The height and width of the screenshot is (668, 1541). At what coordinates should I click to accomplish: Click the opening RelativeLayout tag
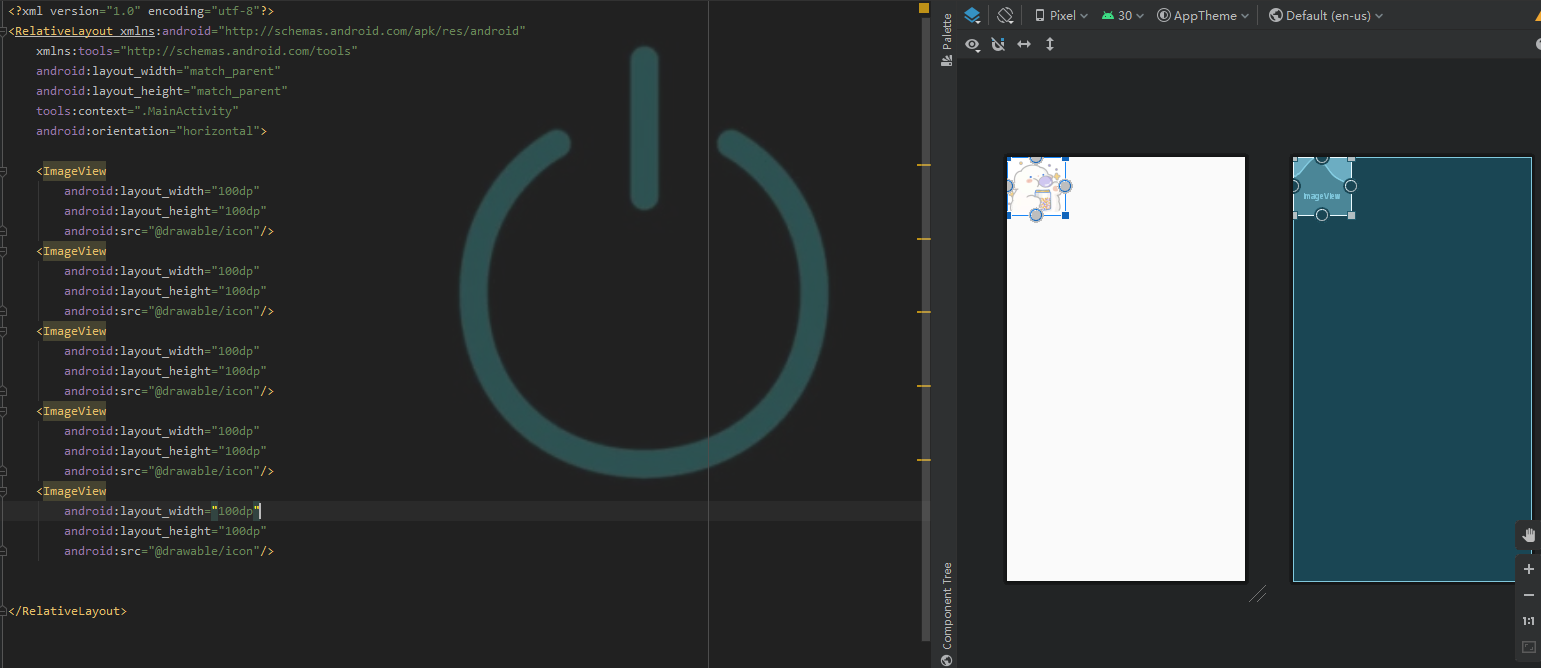click(x=266, y=31)
